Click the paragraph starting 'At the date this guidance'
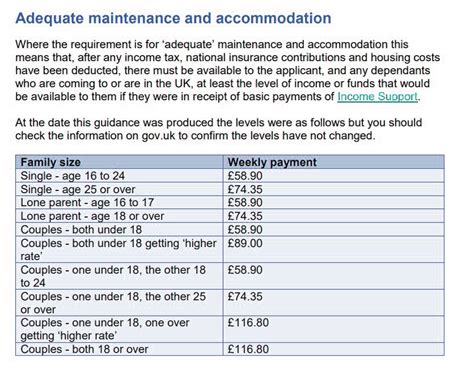474x370 pixels. tap(219, 129)
